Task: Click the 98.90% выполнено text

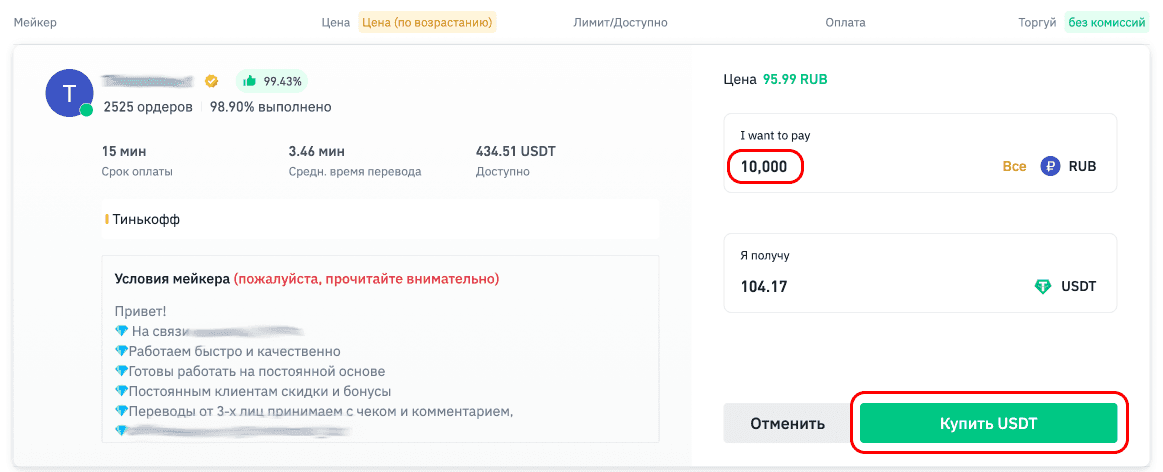Action: coord(271,107)
